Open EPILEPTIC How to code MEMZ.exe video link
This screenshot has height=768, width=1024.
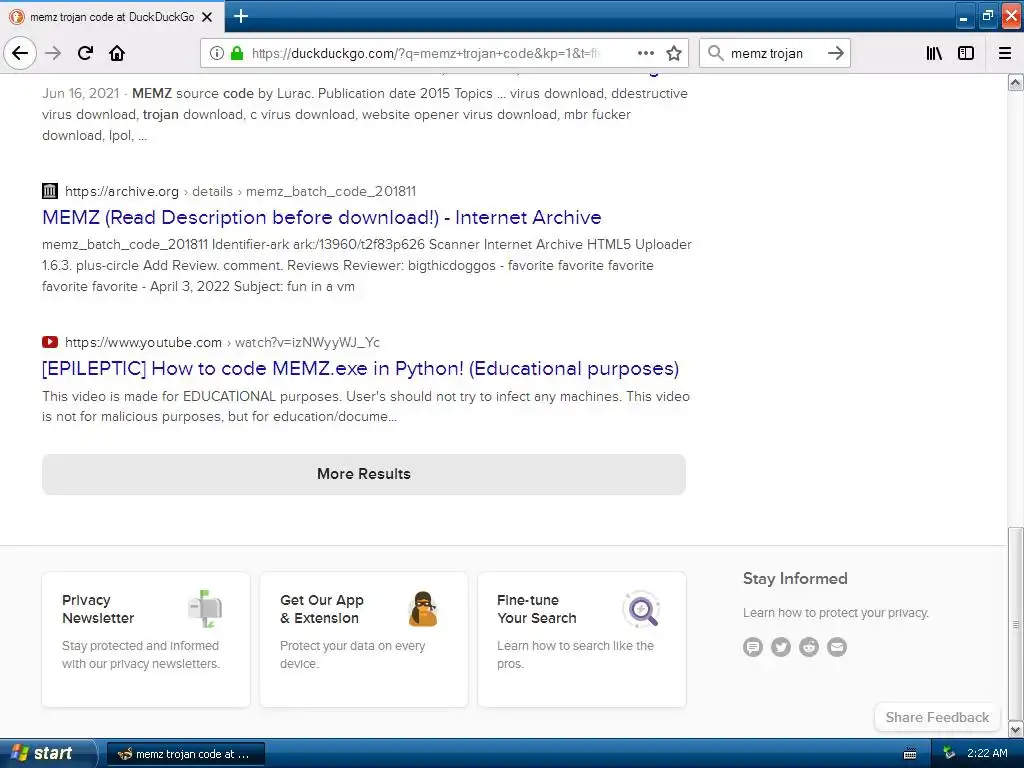(360, 368)
